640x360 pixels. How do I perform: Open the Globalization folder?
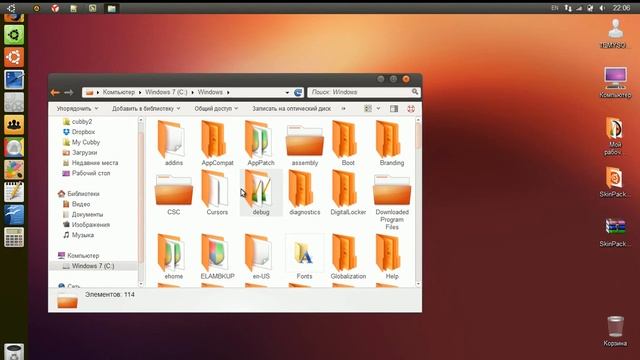[348, 257]
